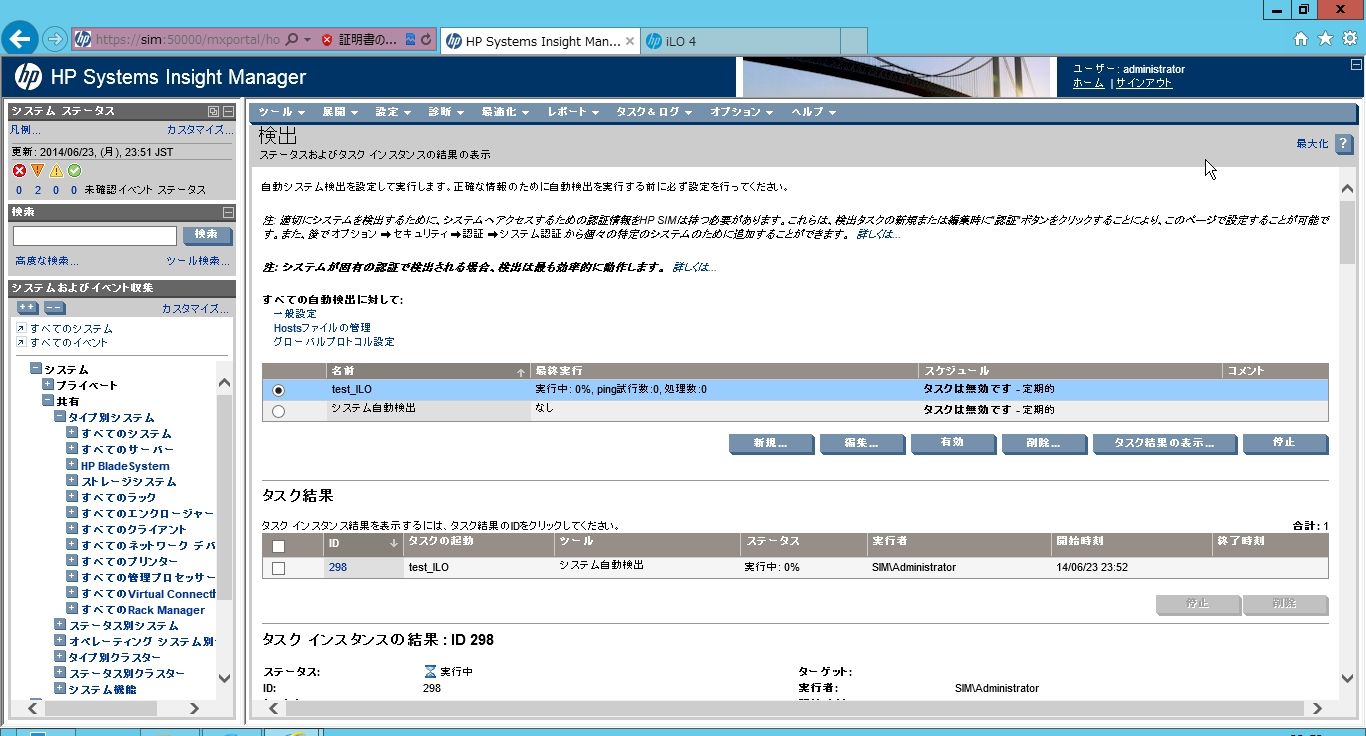Click the collapse-all '--' tree button
This screenshot has width=1366, height=736.
tap(55, 308)
